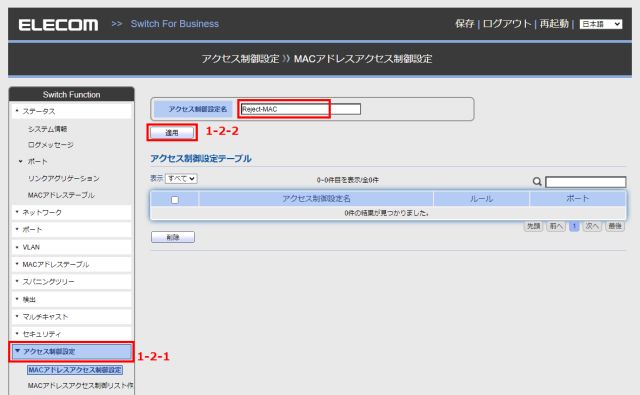
Task: Expand the ネットワーク sidebar section
Action: (71, 213)
